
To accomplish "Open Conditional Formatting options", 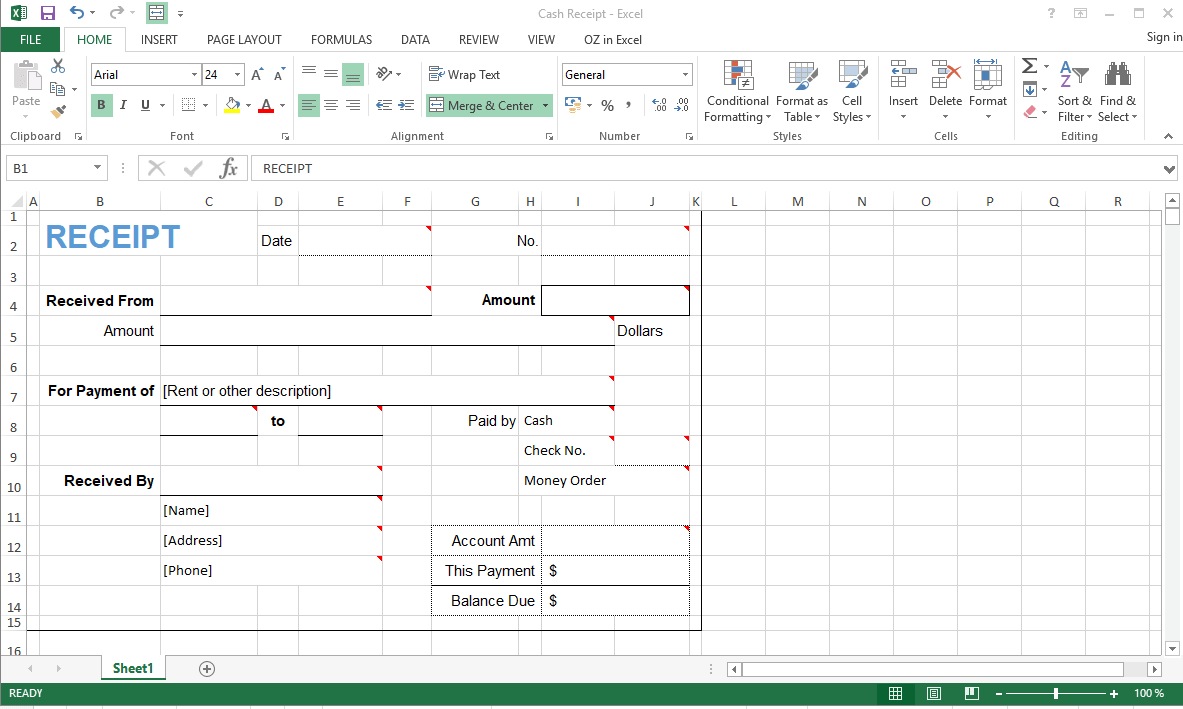I will 737,91.
